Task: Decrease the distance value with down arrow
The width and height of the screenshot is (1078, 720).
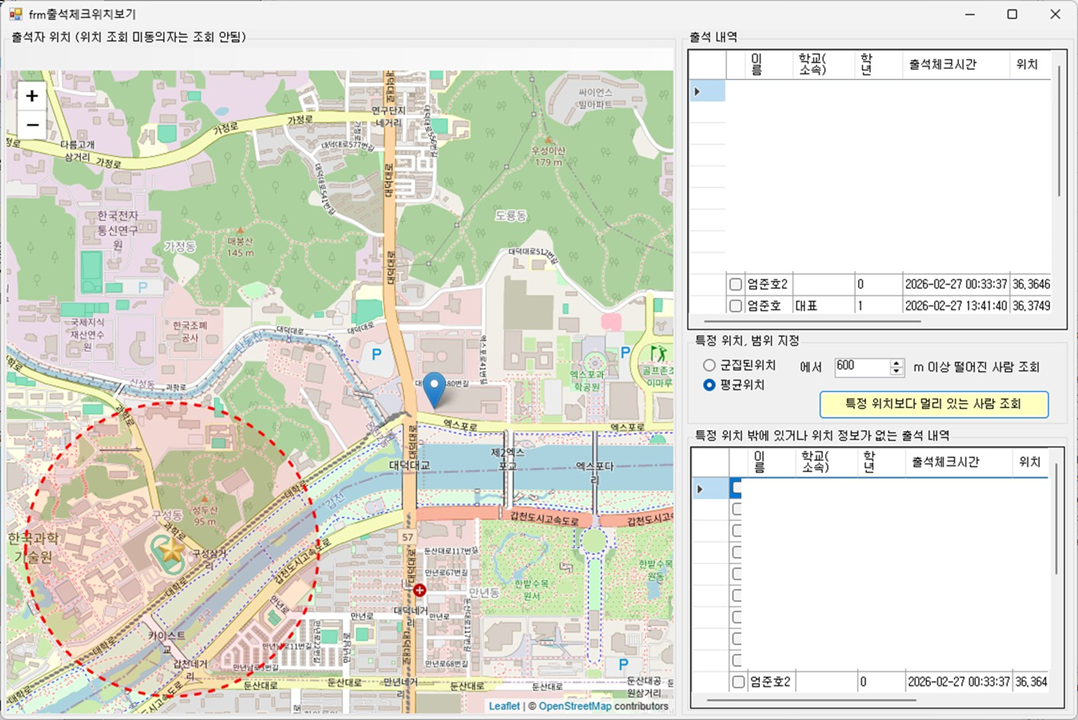Action: pos(897,371)
